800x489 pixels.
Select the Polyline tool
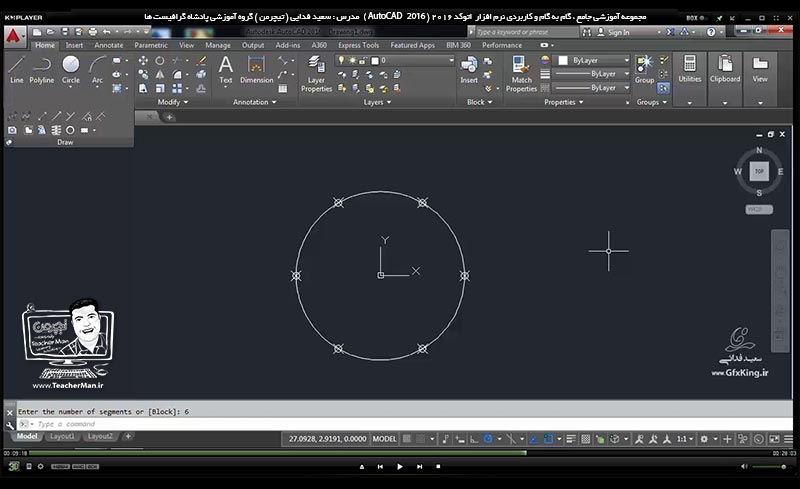pyautogui.click(x=41, y=69)
